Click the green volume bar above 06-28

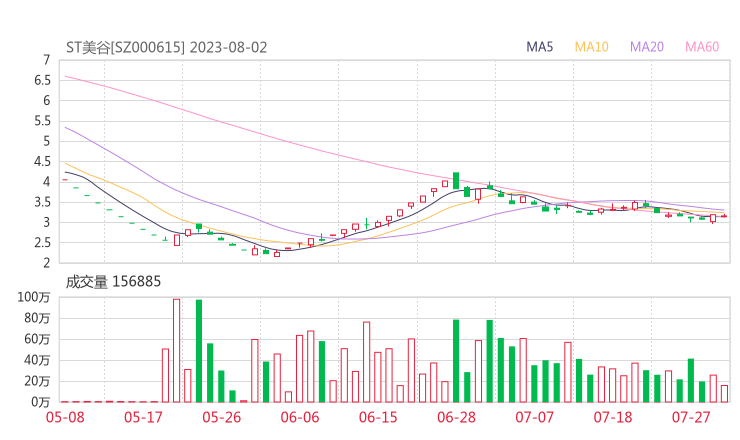456,361
